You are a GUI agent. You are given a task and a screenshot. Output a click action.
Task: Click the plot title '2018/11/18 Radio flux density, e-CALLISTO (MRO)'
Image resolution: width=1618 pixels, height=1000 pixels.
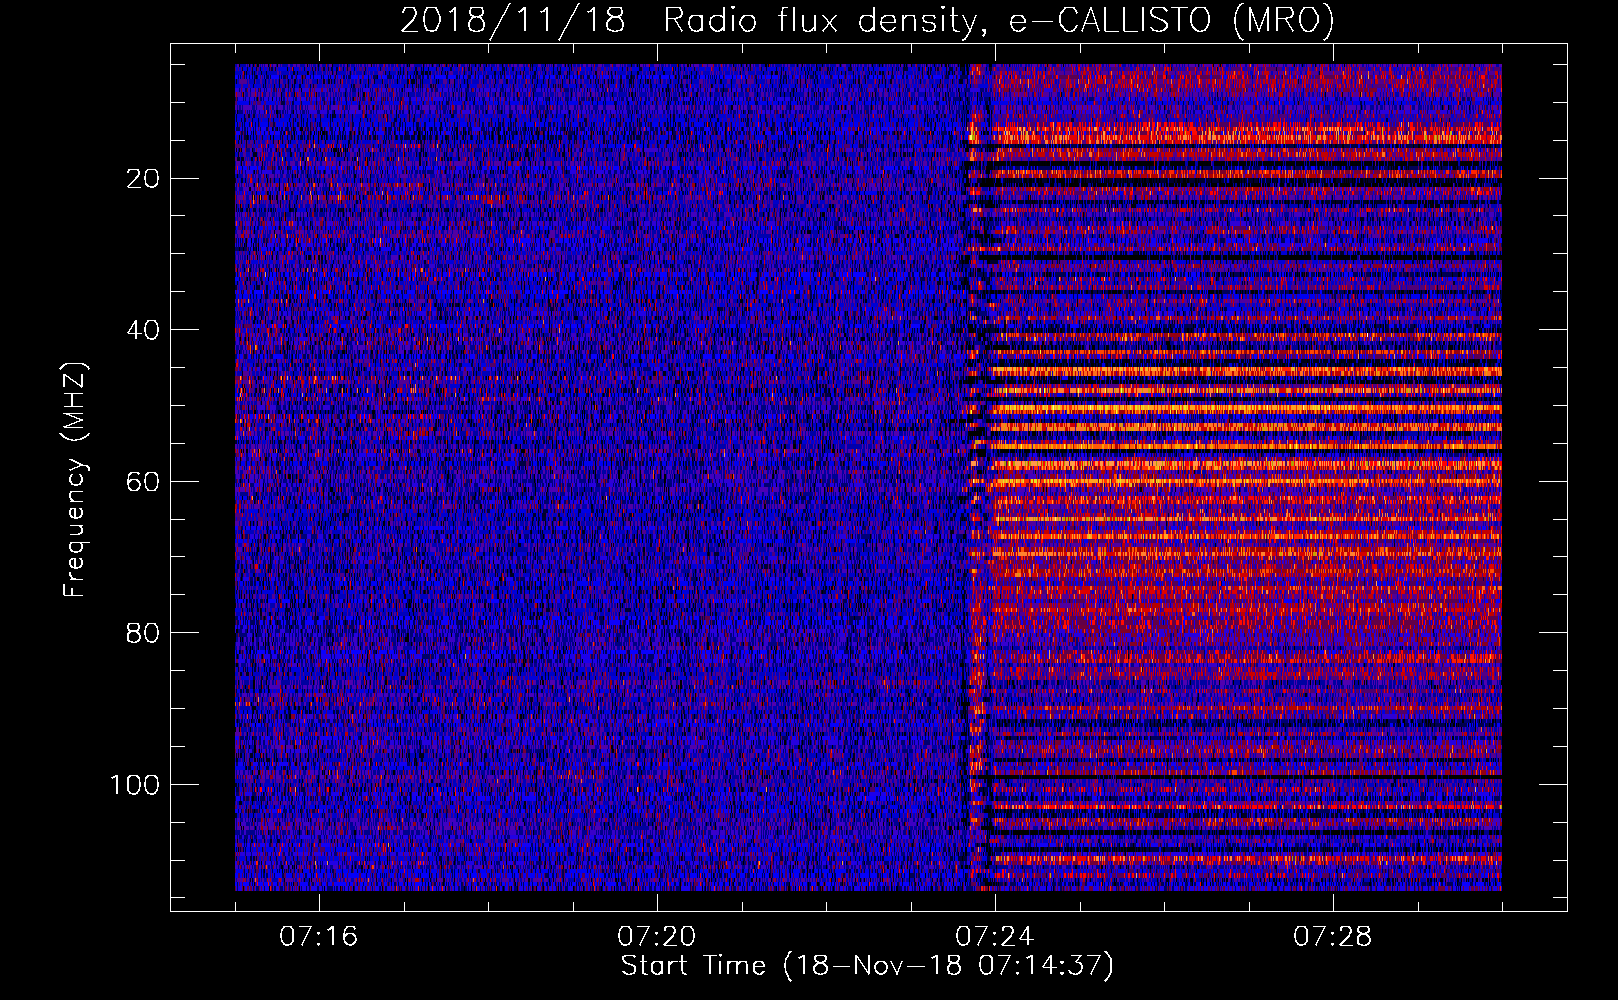click(867, 20)
